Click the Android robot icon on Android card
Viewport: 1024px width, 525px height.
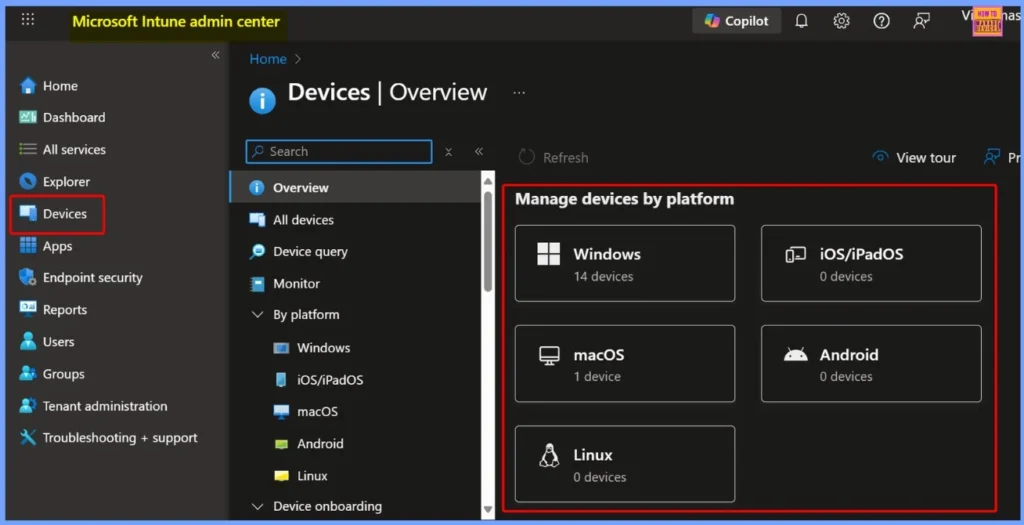tap(795, 355)
